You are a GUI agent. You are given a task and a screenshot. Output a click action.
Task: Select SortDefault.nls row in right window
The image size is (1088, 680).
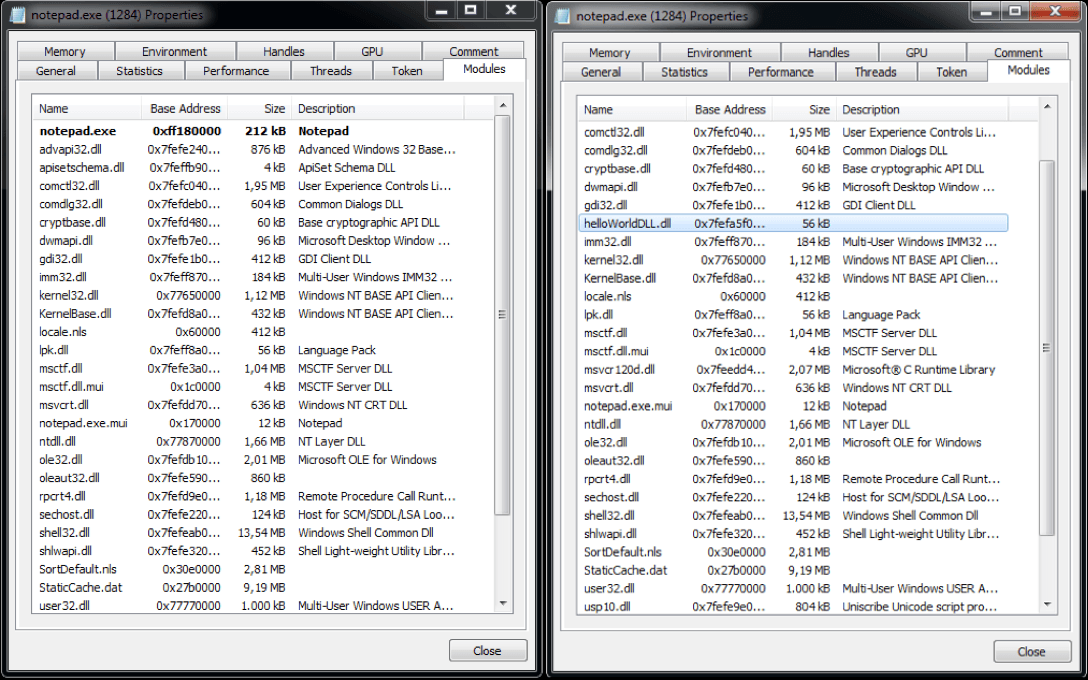[x=793, y=552]
